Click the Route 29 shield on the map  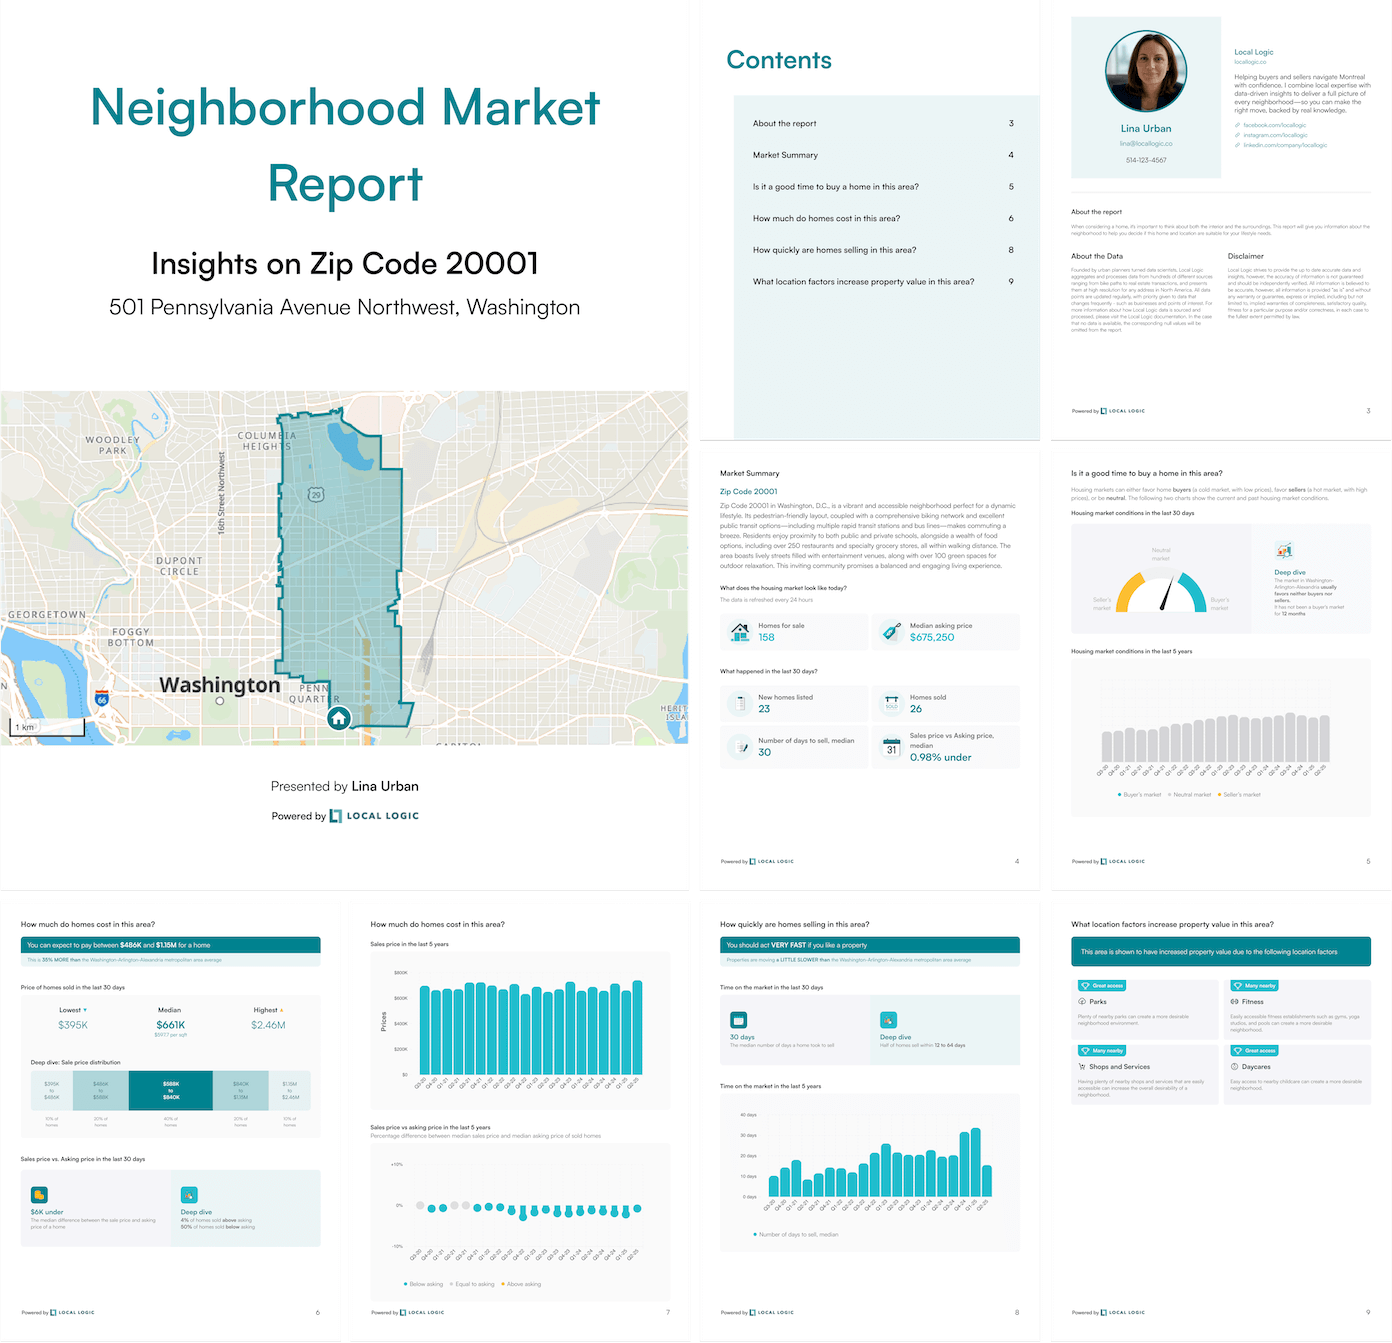(x=316, y=494)
